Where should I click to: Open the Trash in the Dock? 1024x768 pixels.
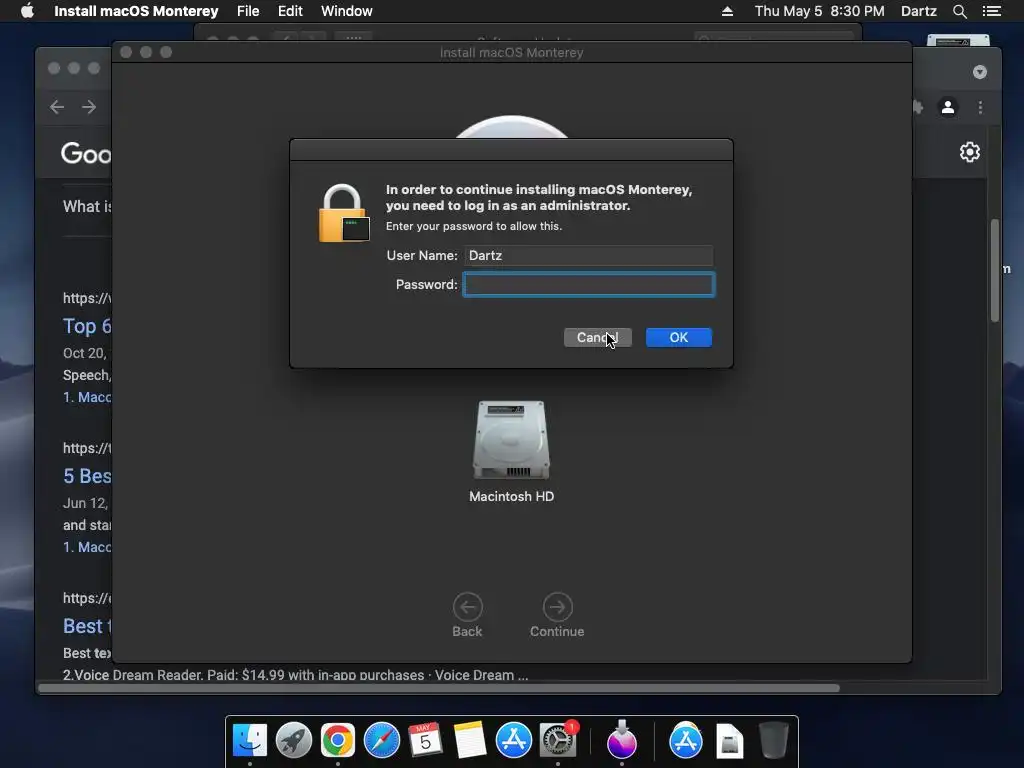coord(774,741)
